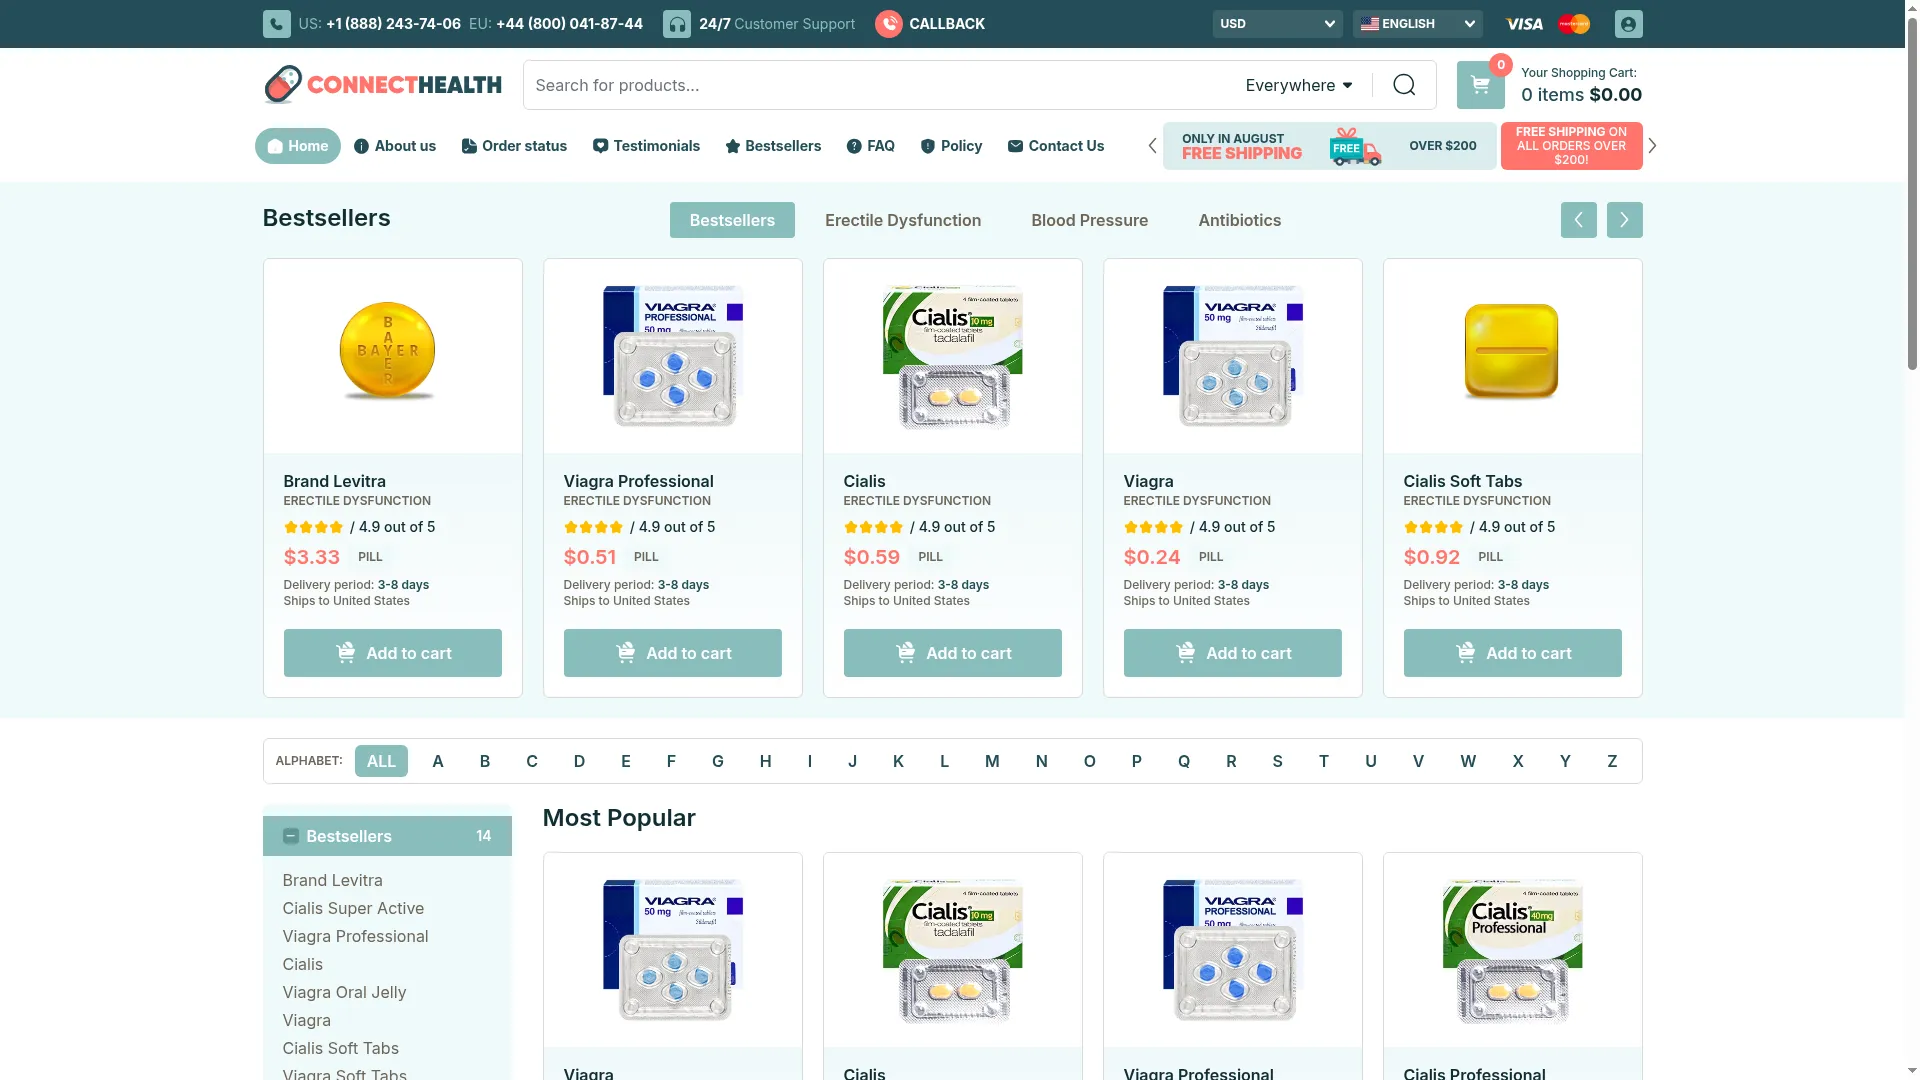Open the user account icon
This screenshot has height=1080, width=1920.
click(x=1628, y=24)
